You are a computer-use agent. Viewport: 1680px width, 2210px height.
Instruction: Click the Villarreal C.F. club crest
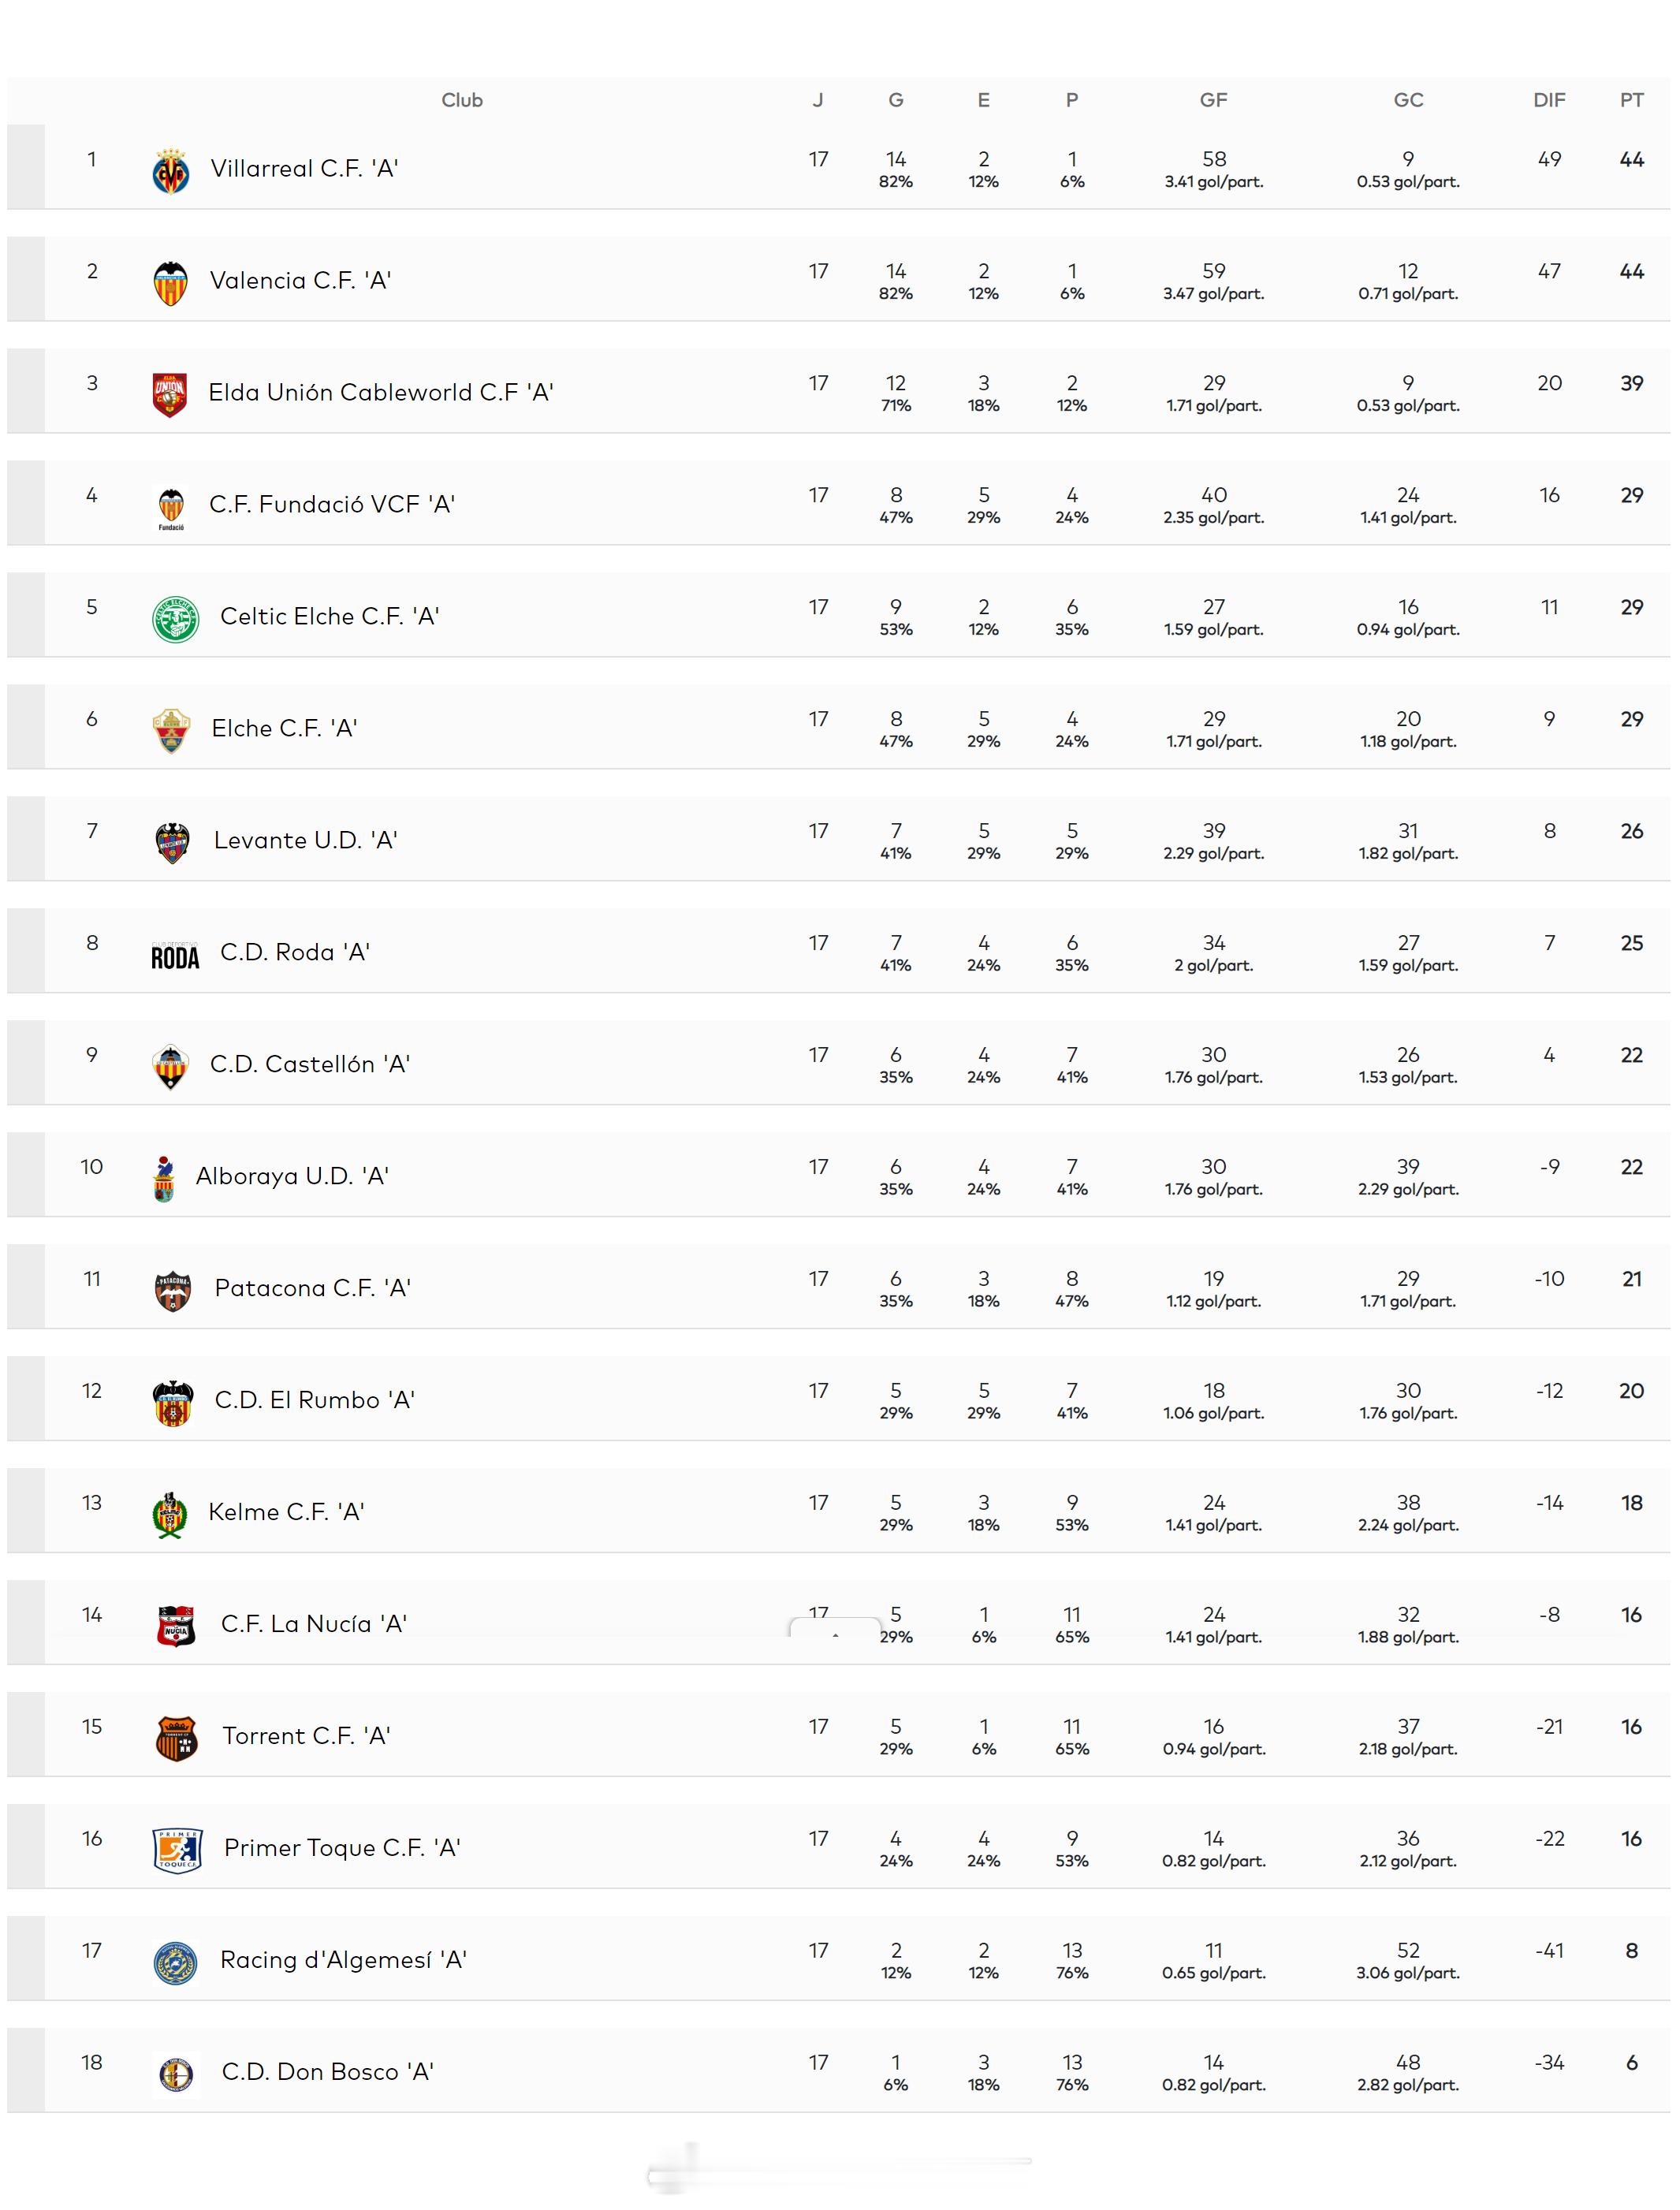(171, 171)
